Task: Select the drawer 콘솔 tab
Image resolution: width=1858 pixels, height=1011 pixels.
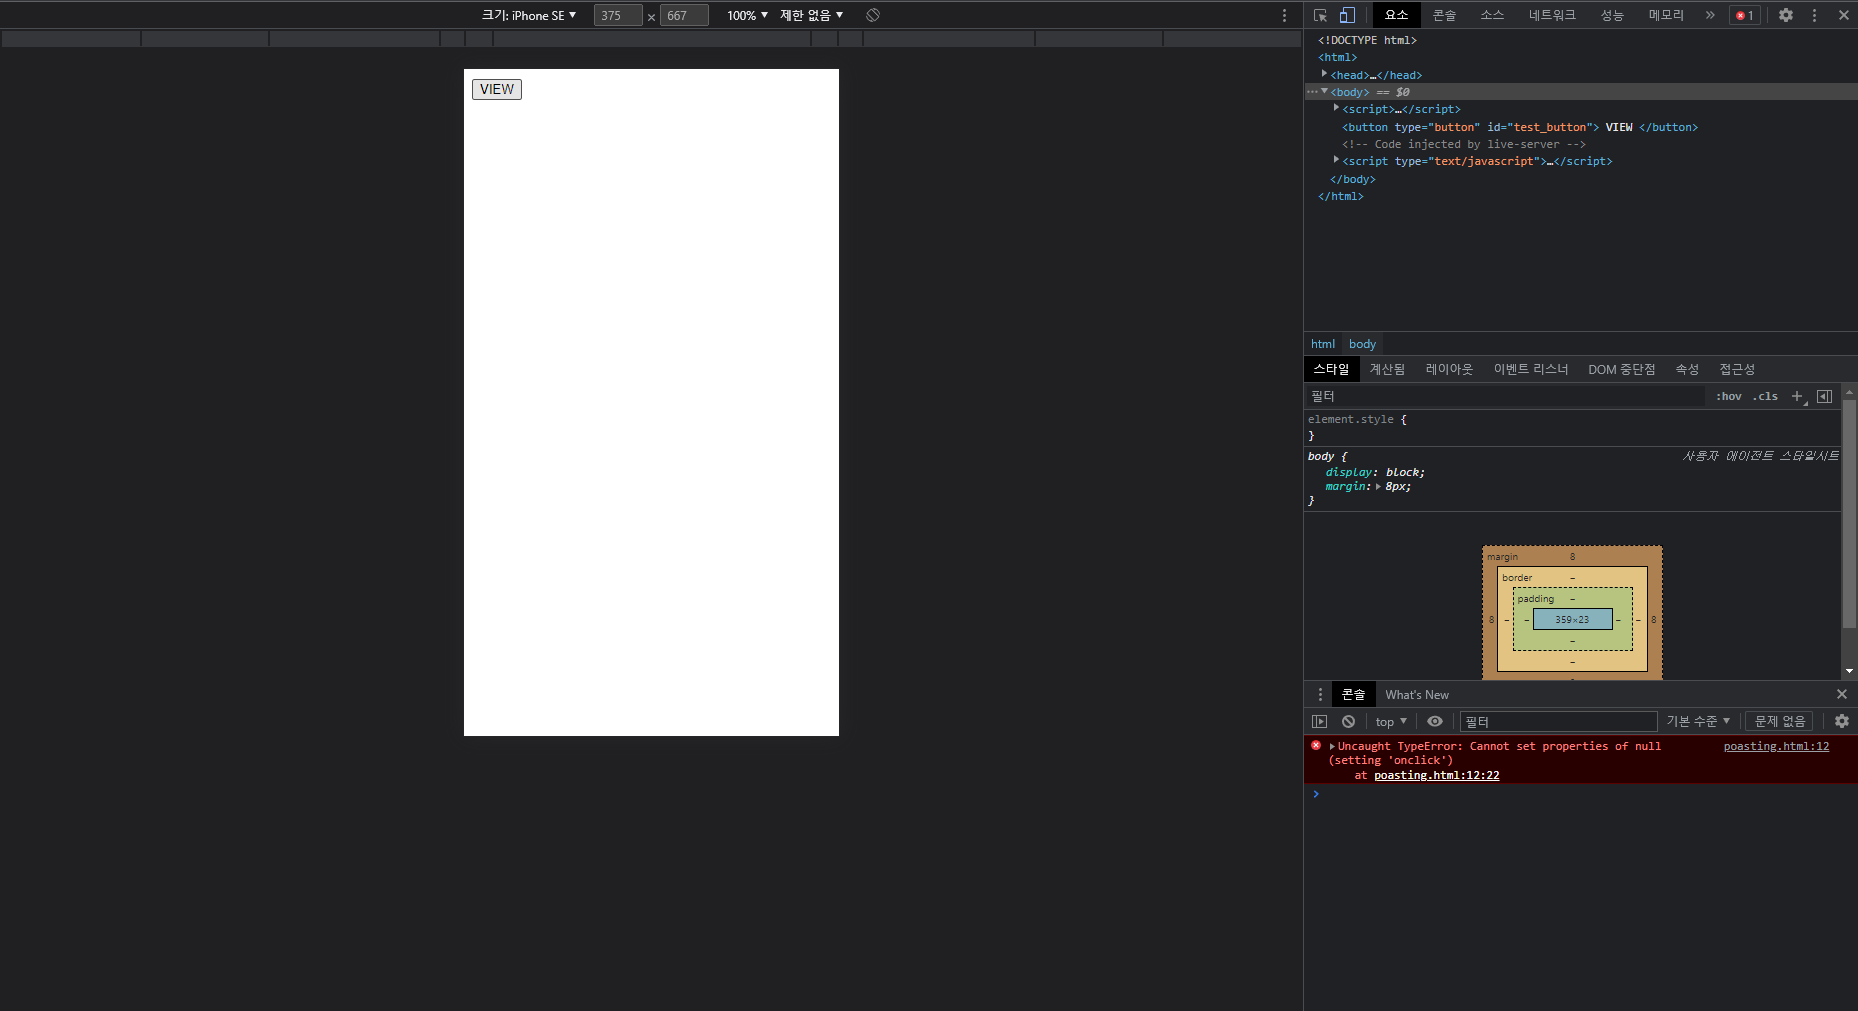Action: pyautogui.click(x=1353, y=694)
